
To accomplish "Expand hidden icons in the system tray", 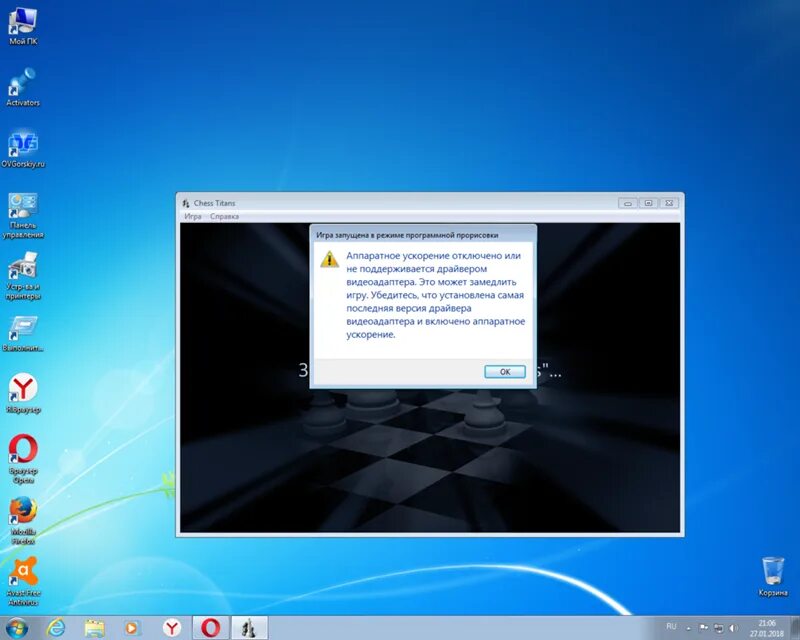I will (x=688, y=628).
